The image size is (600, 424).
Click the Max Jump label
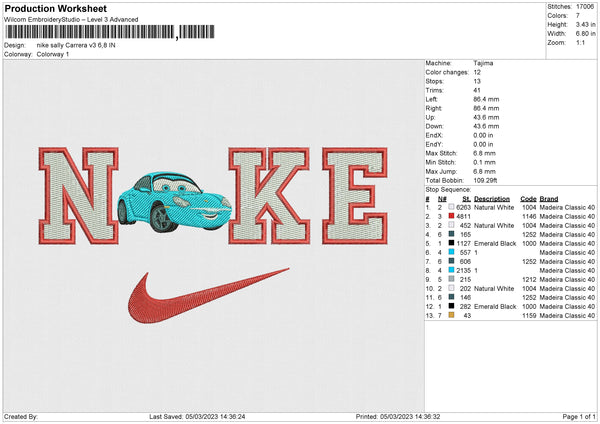pos(441,171)
